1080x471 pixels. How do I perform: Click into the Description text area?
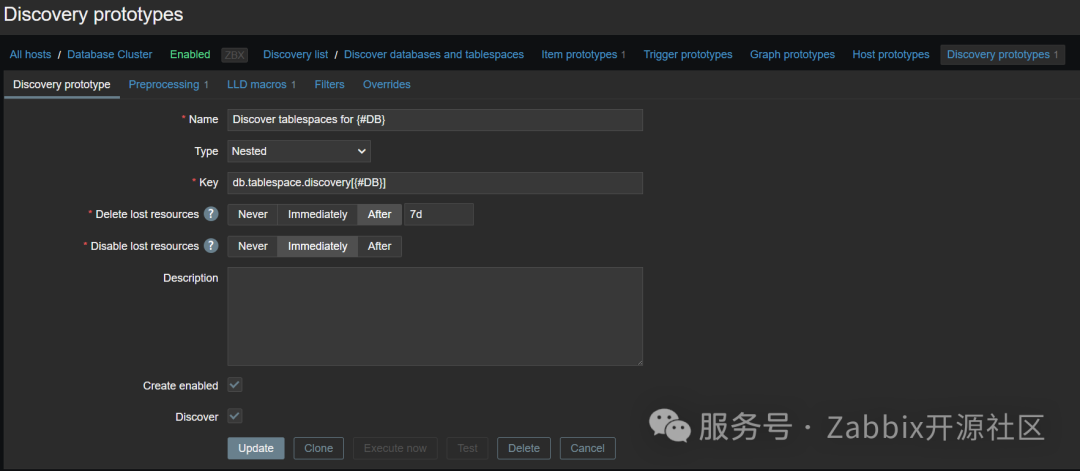tap(434, 316)
